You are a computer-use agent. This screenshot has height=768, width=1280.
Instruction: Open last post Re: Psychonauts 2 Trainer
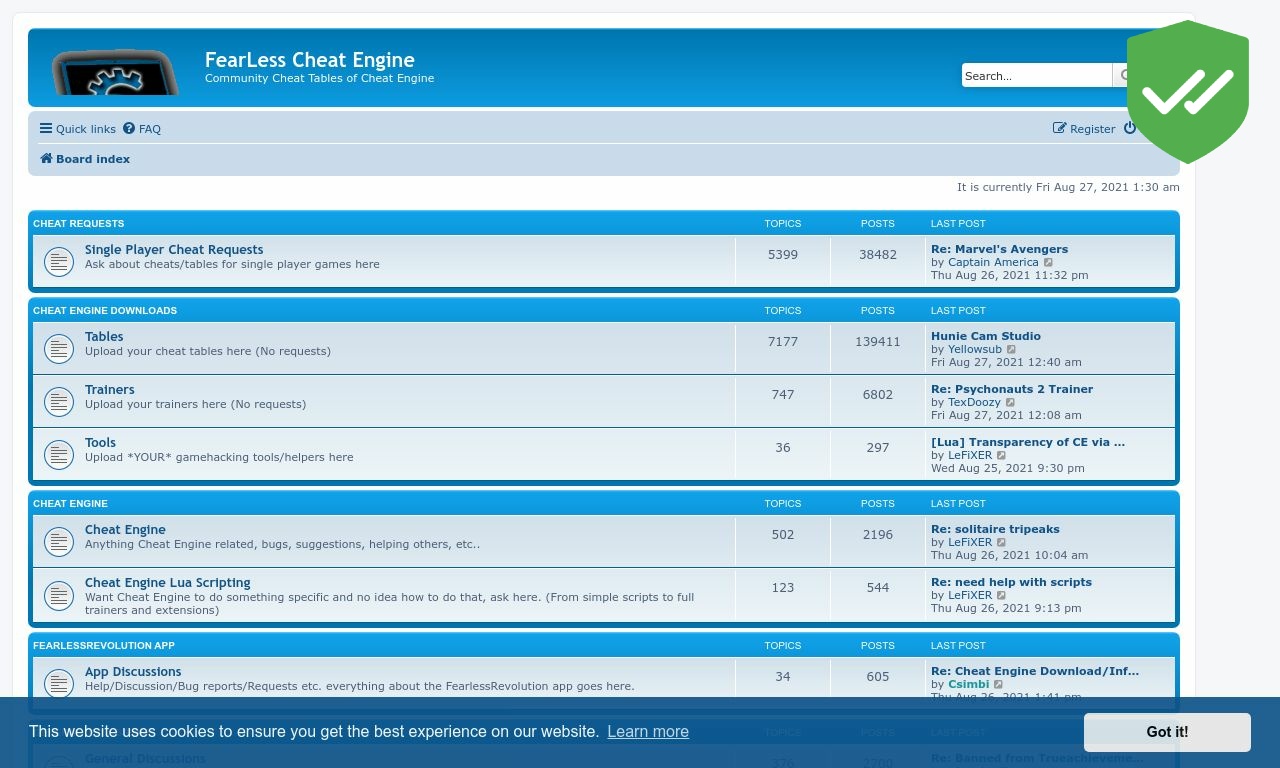click(x=1012, y=389)
